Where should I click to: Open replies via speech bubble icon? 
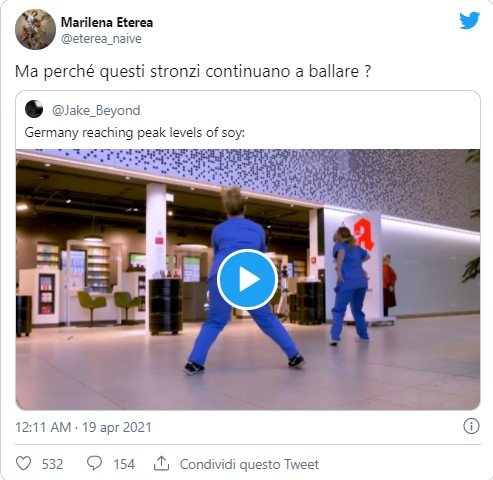pyautogui.click(x=94, y=463)
